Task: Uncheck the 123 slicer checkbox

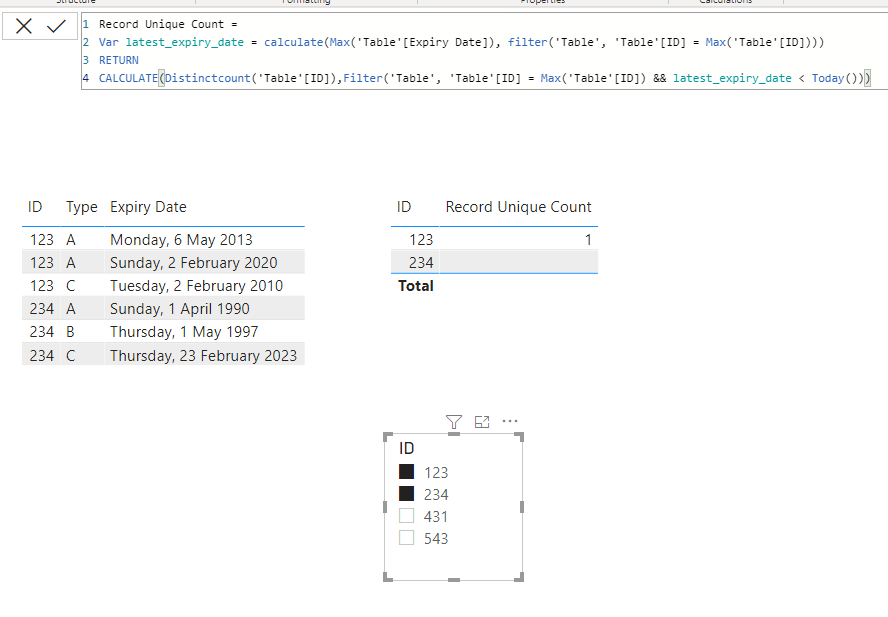Action: click(407, 471)
